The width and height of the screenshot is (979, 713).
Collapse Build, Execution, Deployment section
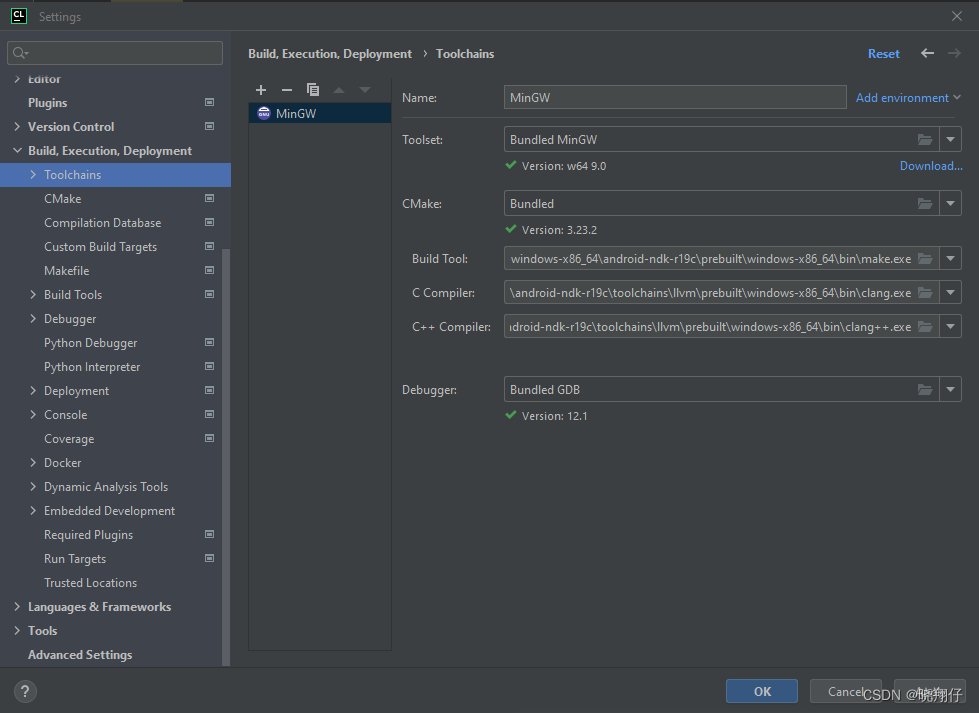(x=17, y=150)
